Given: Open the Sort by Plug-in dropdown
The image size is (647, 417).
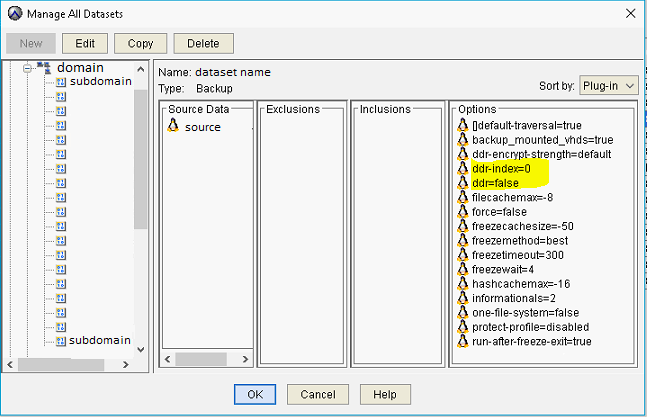Looking at the screenshot, I should point(608,86).
